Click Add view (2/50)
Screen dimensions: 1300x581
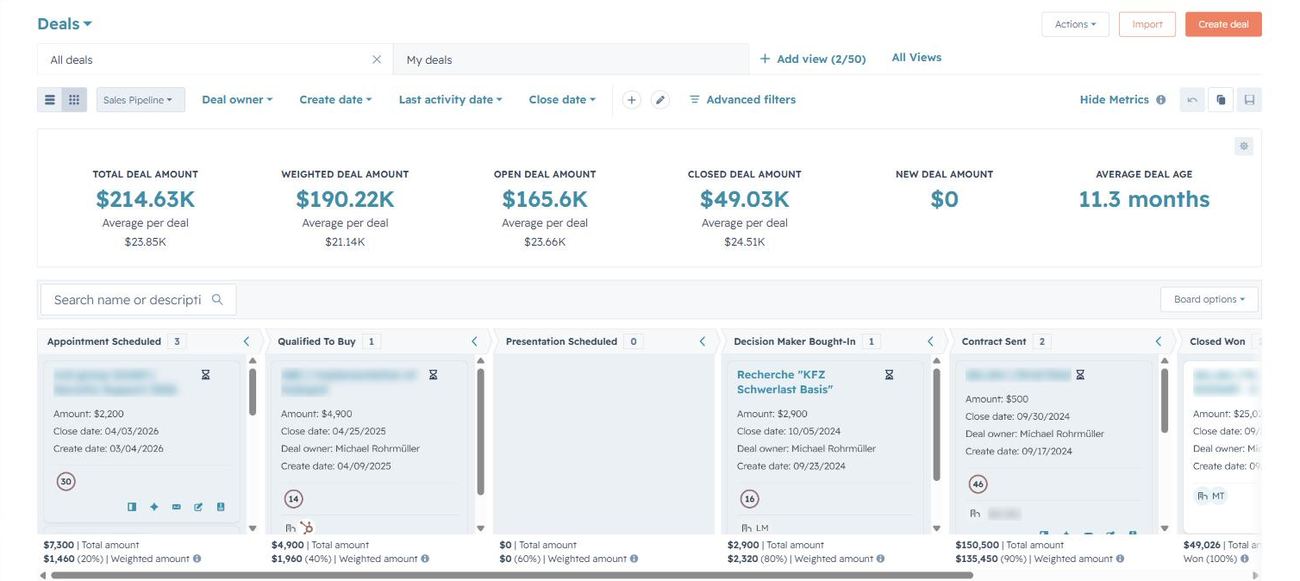[x=812, y=59]
